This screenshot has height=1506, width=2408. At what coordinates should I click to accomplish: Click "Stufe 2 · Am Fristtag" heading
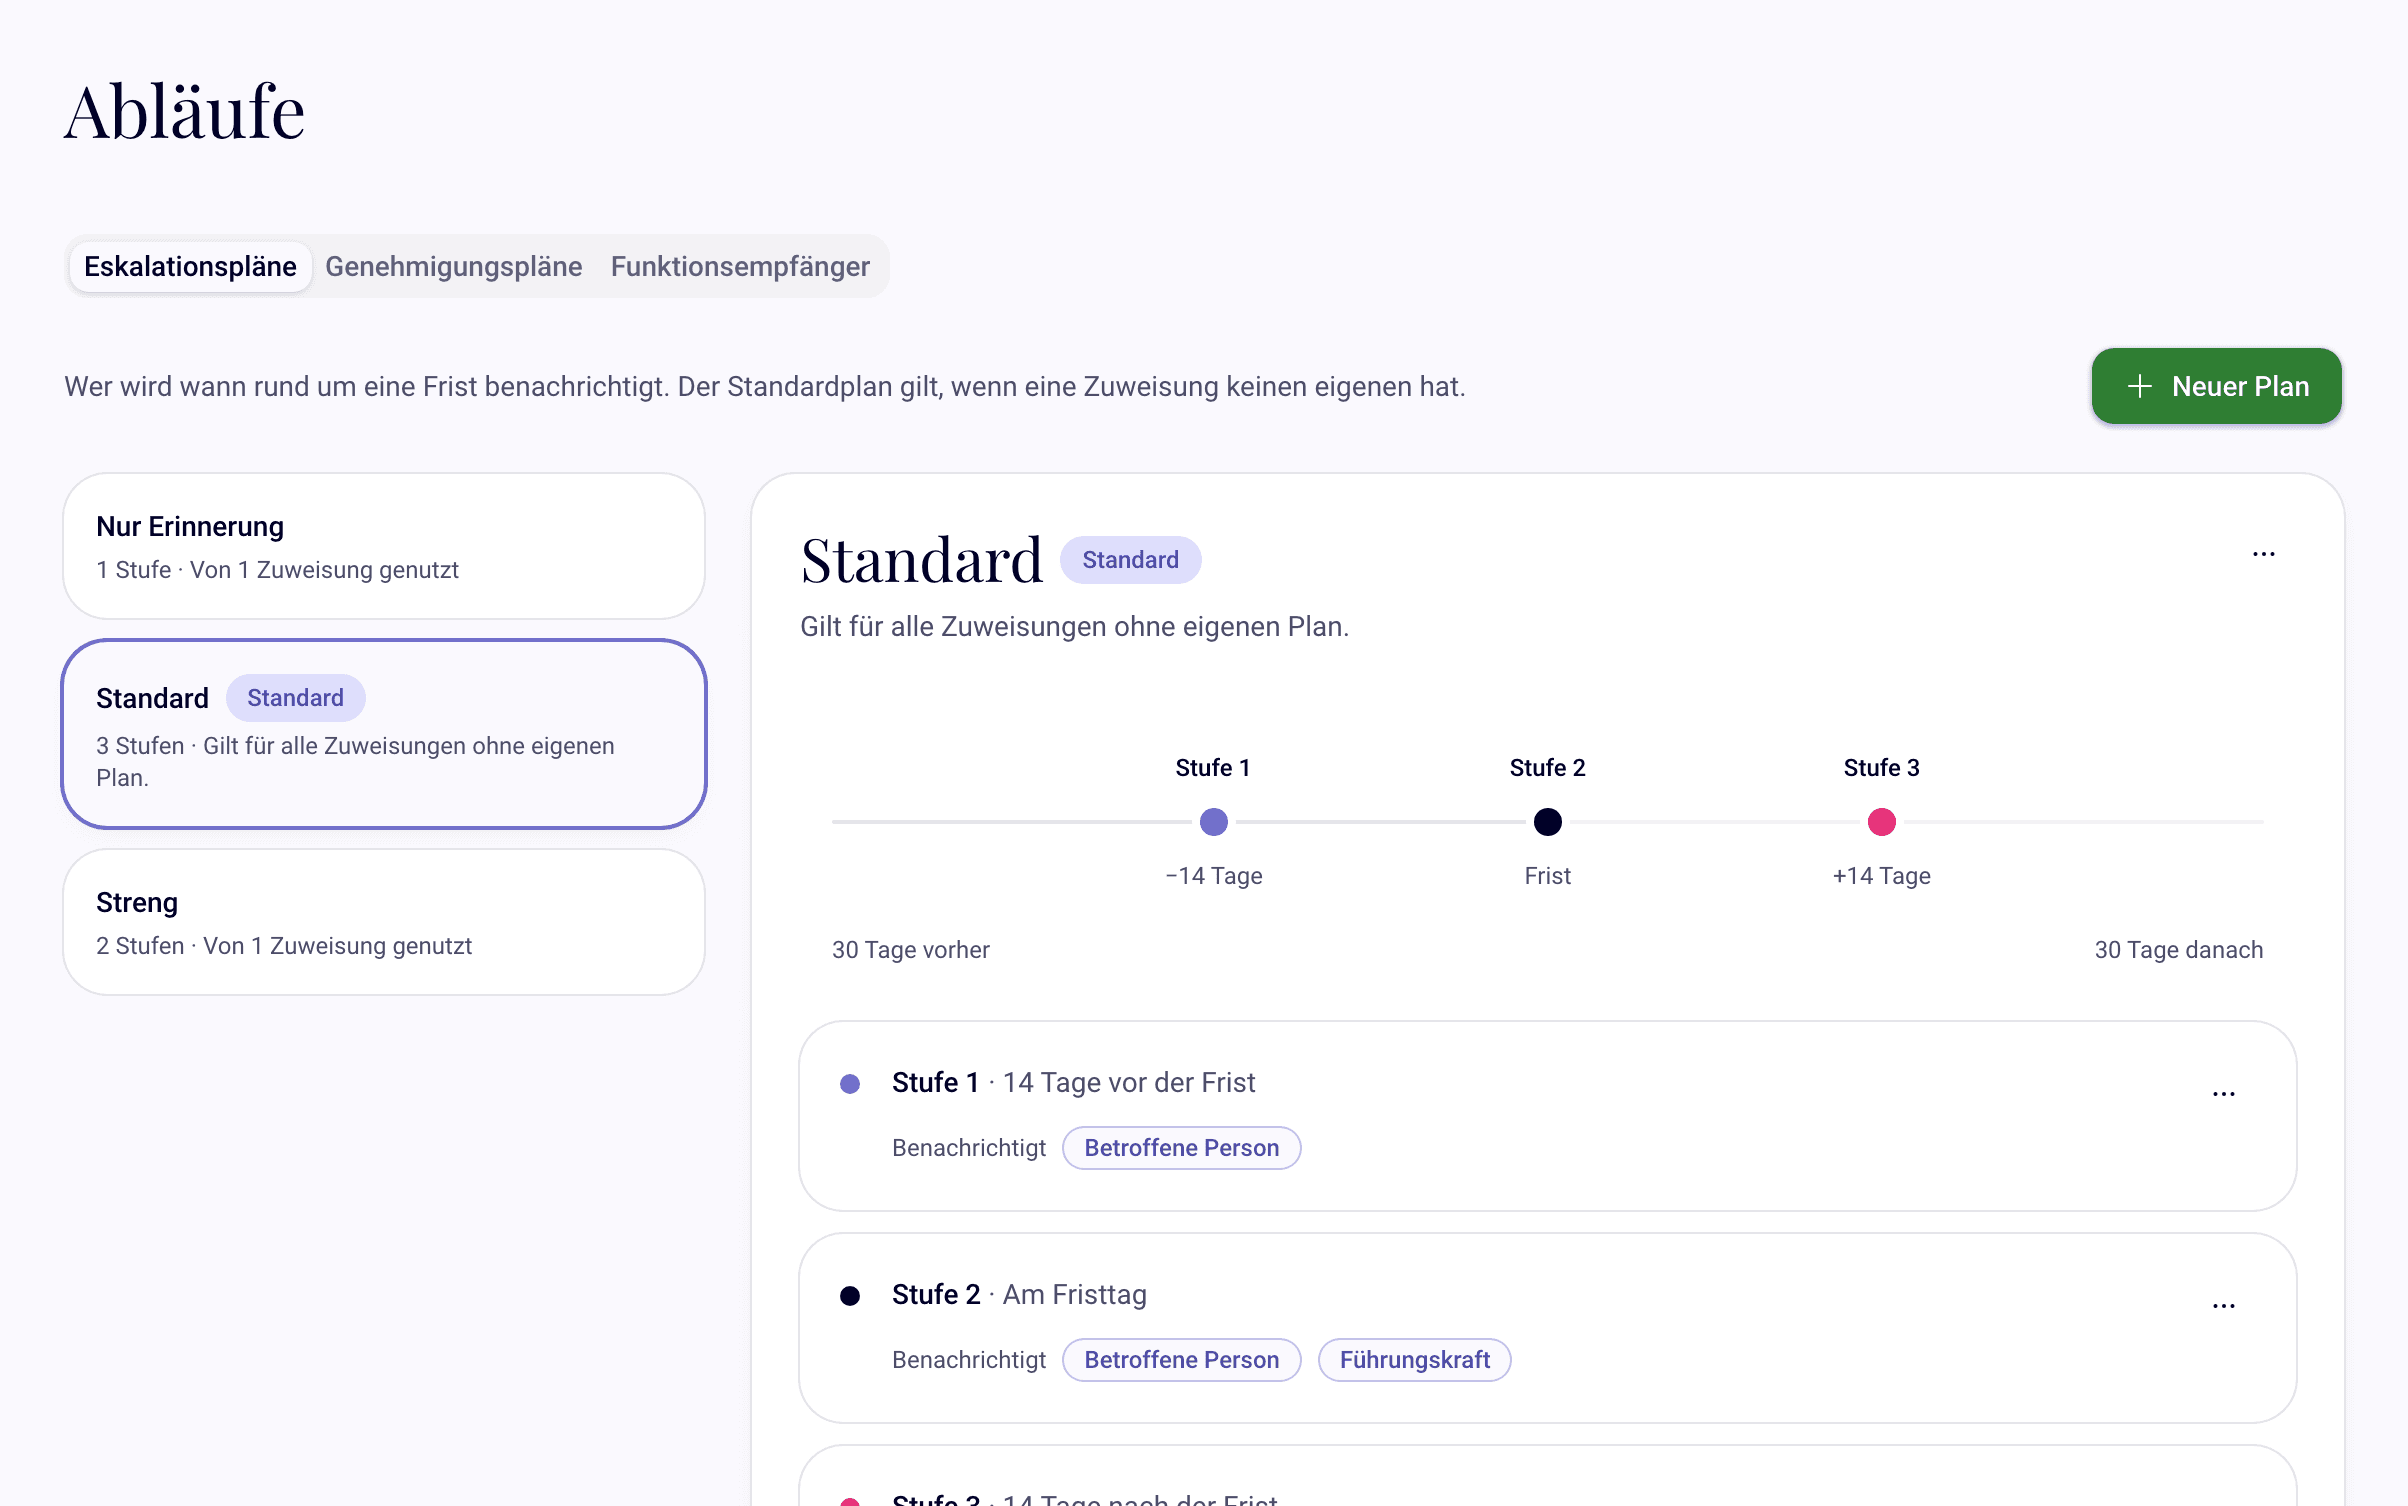point(1019,1295)
